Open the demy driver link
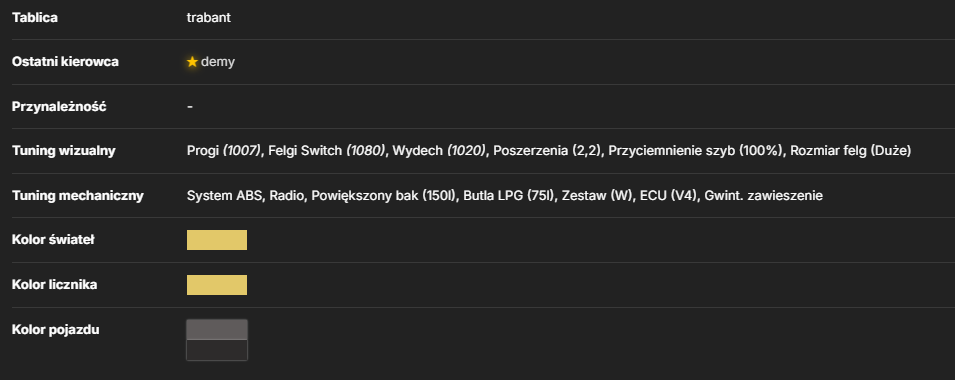The width and height of the screenshot is (955, 380). tap(217, 62)
